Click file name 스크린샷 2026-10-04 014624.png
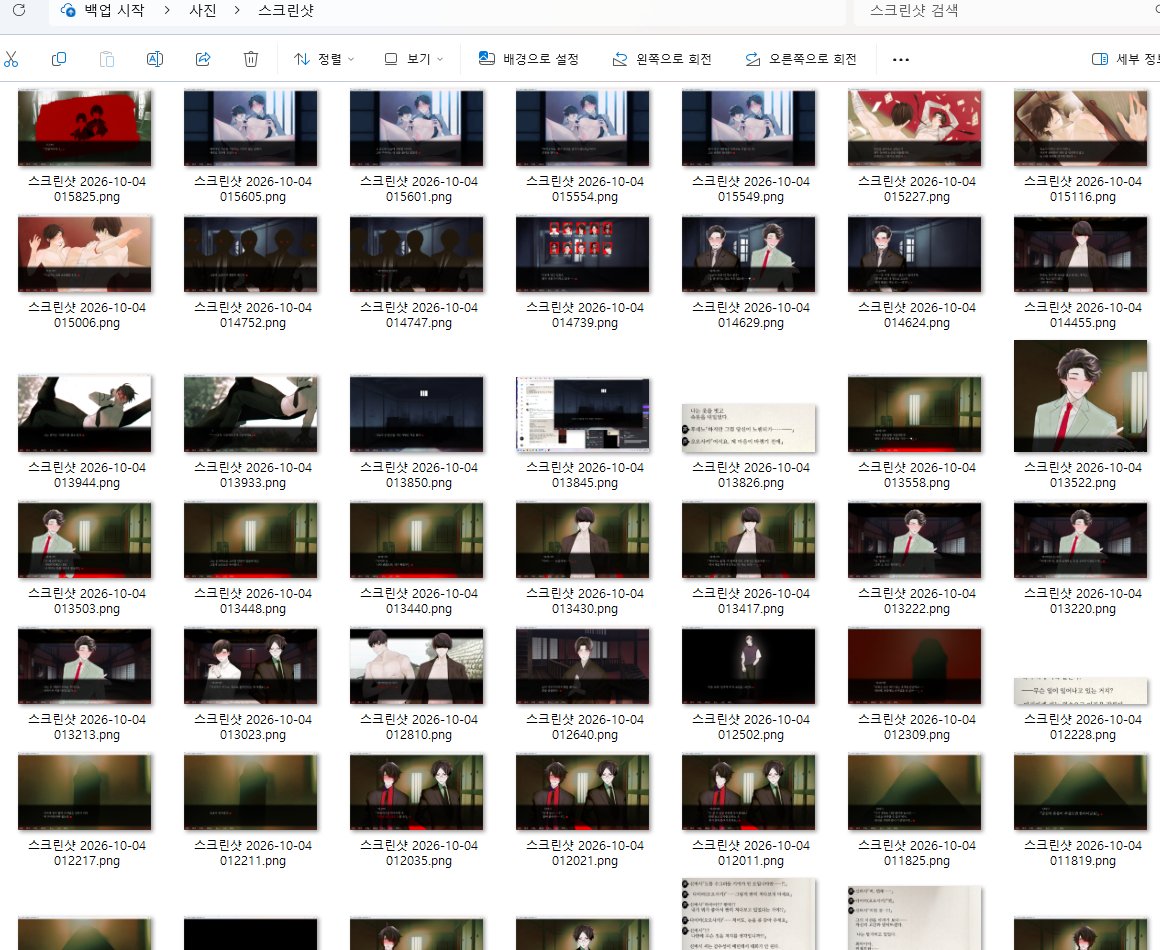Screen dimensions: 1160x950 (917, 315)
